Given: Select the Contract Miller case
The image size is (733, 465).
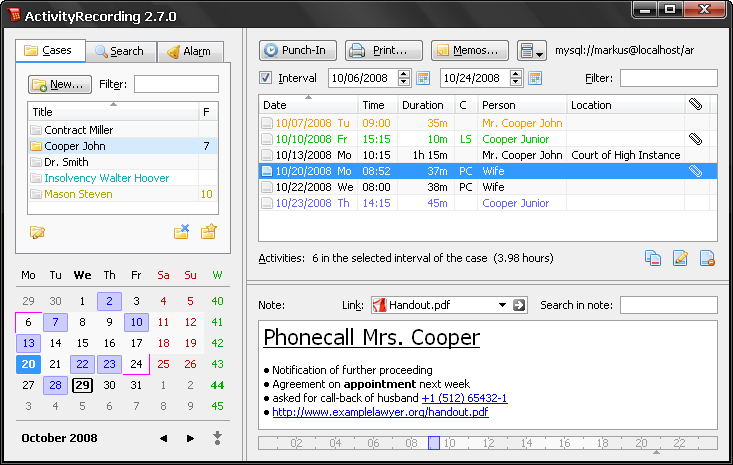Looking at the screenshot, I should [x=122, y=130].
